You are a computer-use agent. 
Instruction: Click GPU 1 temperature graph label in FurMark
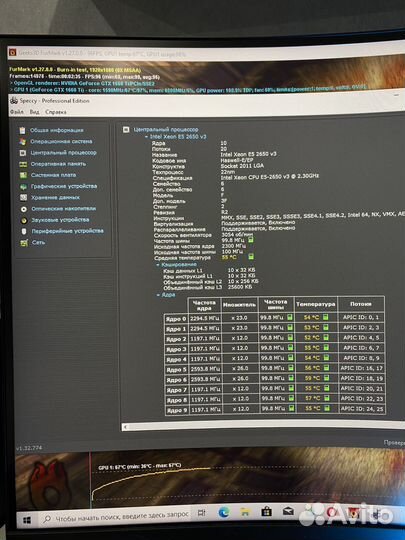tap(139, 466)
